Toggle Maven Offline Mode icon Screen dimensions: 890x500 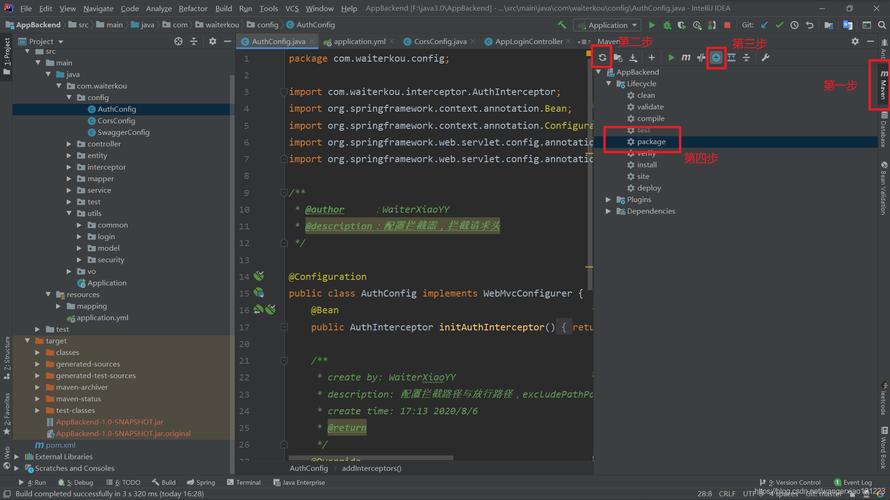701,57
